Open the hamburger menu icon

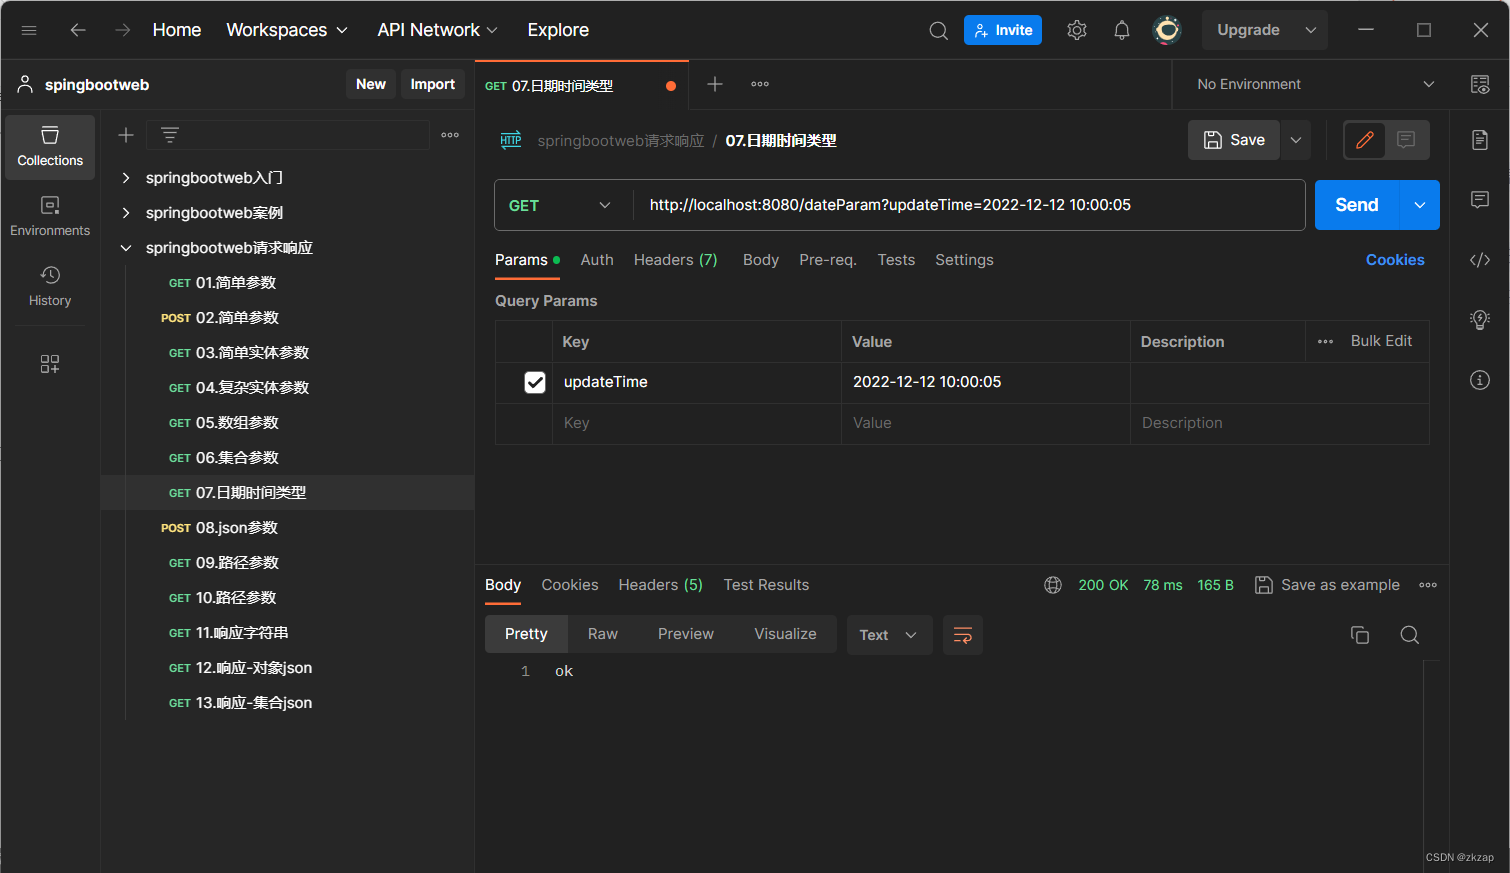click(x=29, y=30)
